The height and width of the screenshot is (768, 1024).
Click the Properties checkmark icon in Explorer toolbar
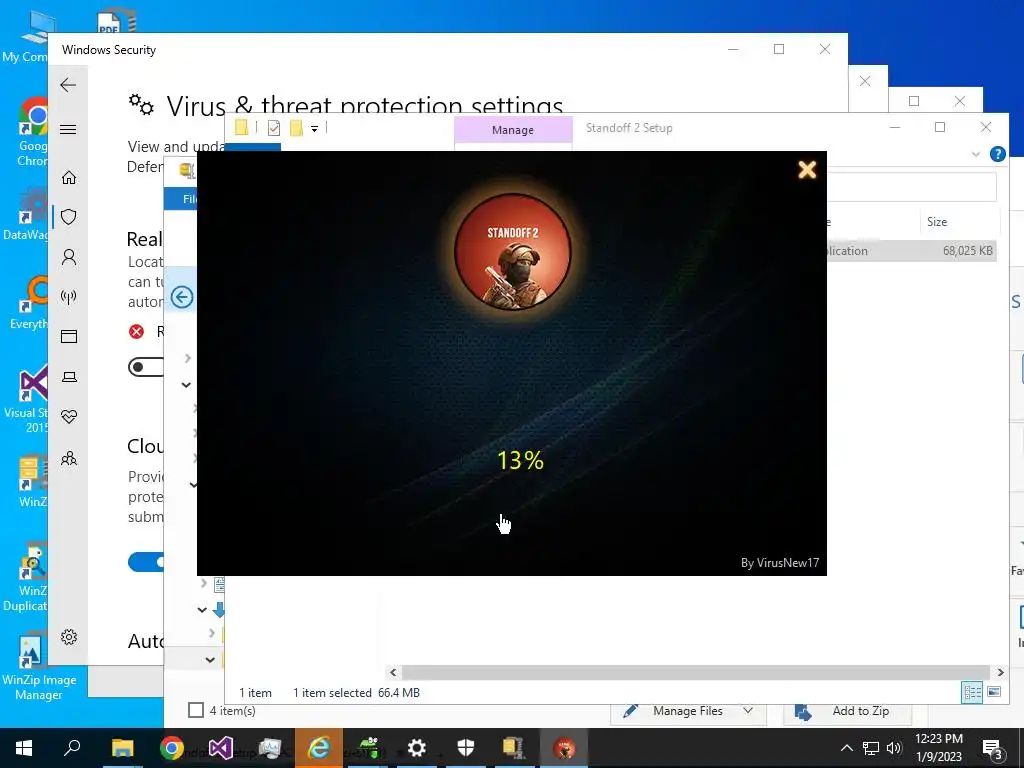274,128
